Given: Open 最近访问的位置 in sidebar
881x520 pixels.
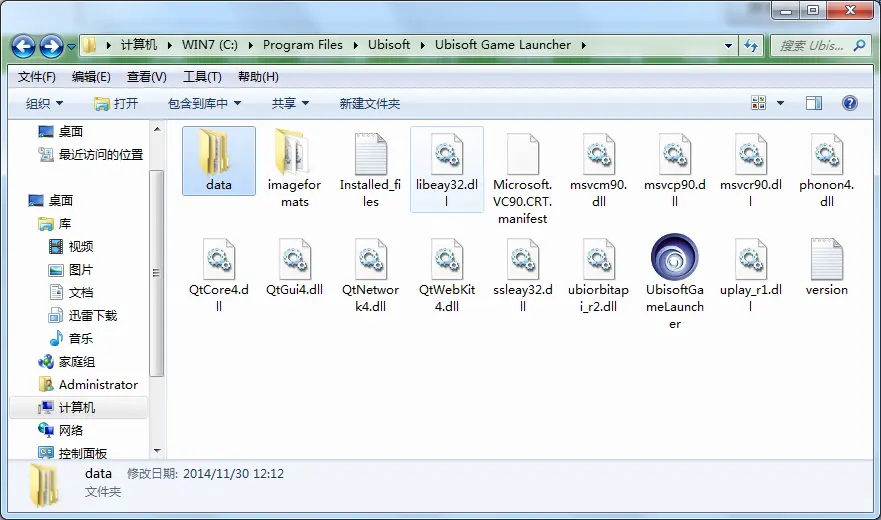Looking at the screenshot, I should click(90, 155).
